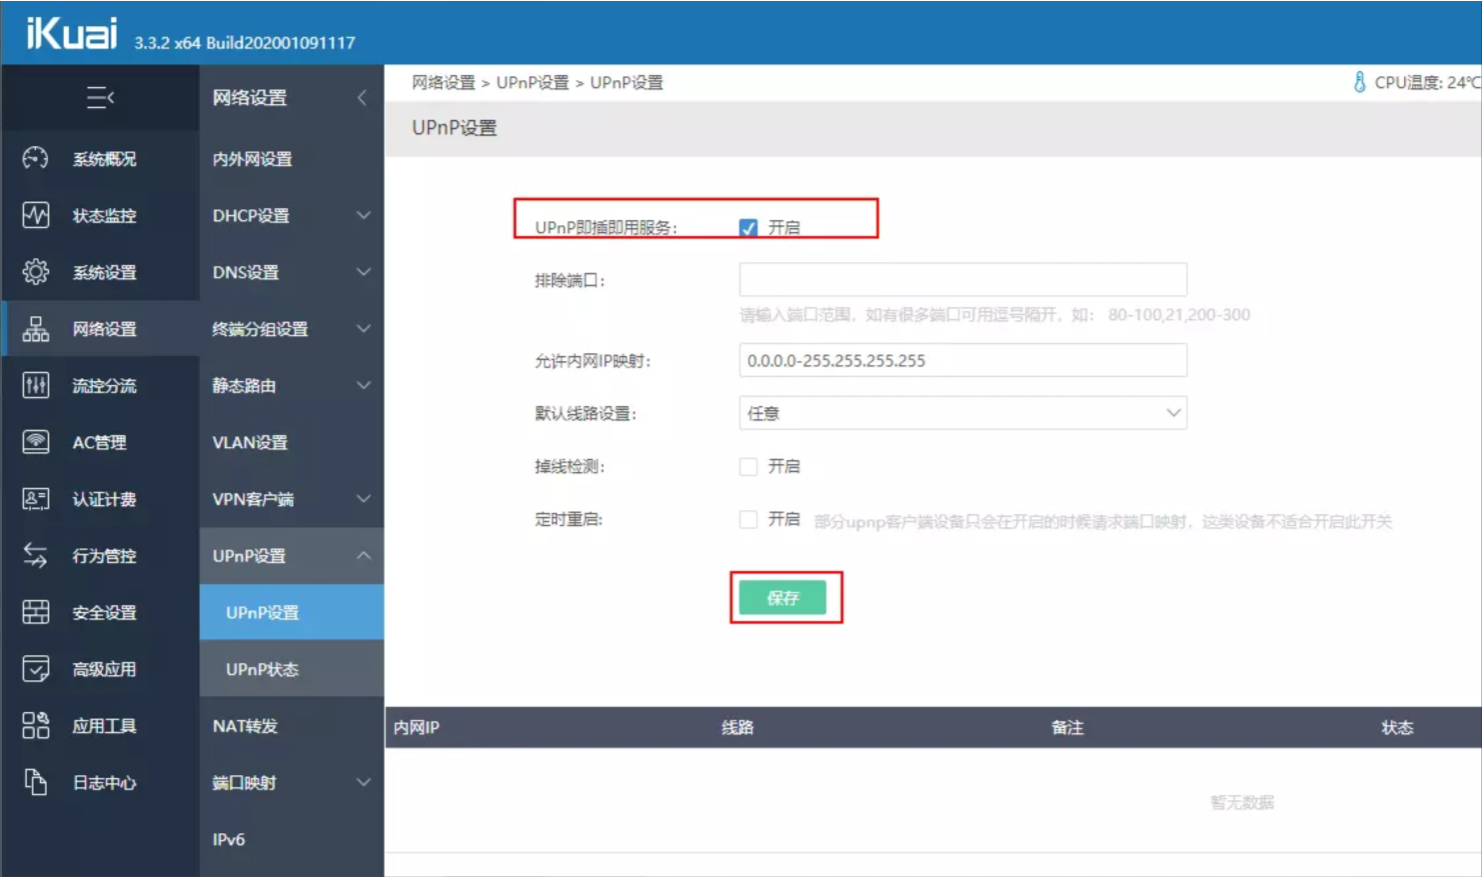1482x877 pixels.
Task: Go to 状态监控 in sidebar
Action: point(104,215)
